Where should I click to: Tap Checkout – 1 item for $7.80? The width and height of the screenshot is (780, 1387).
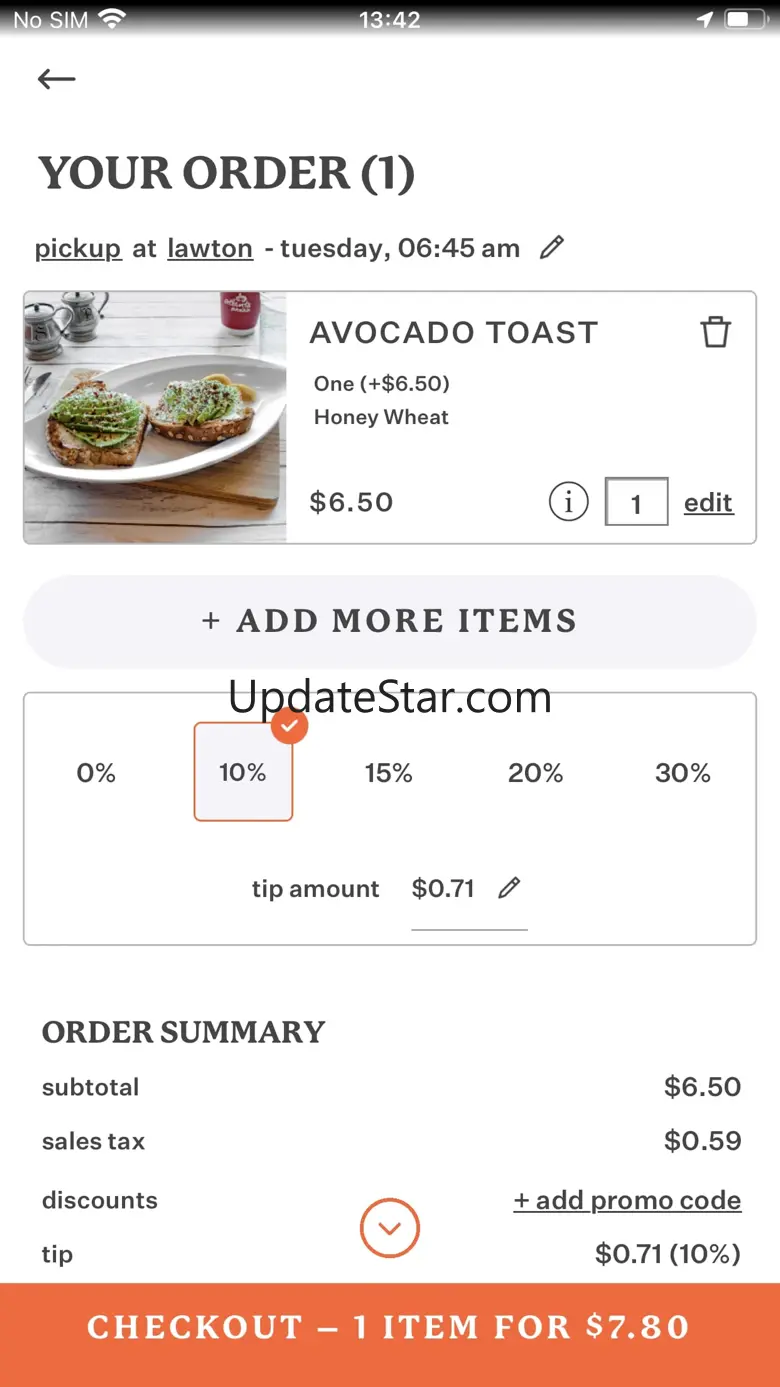[390, 1328]
